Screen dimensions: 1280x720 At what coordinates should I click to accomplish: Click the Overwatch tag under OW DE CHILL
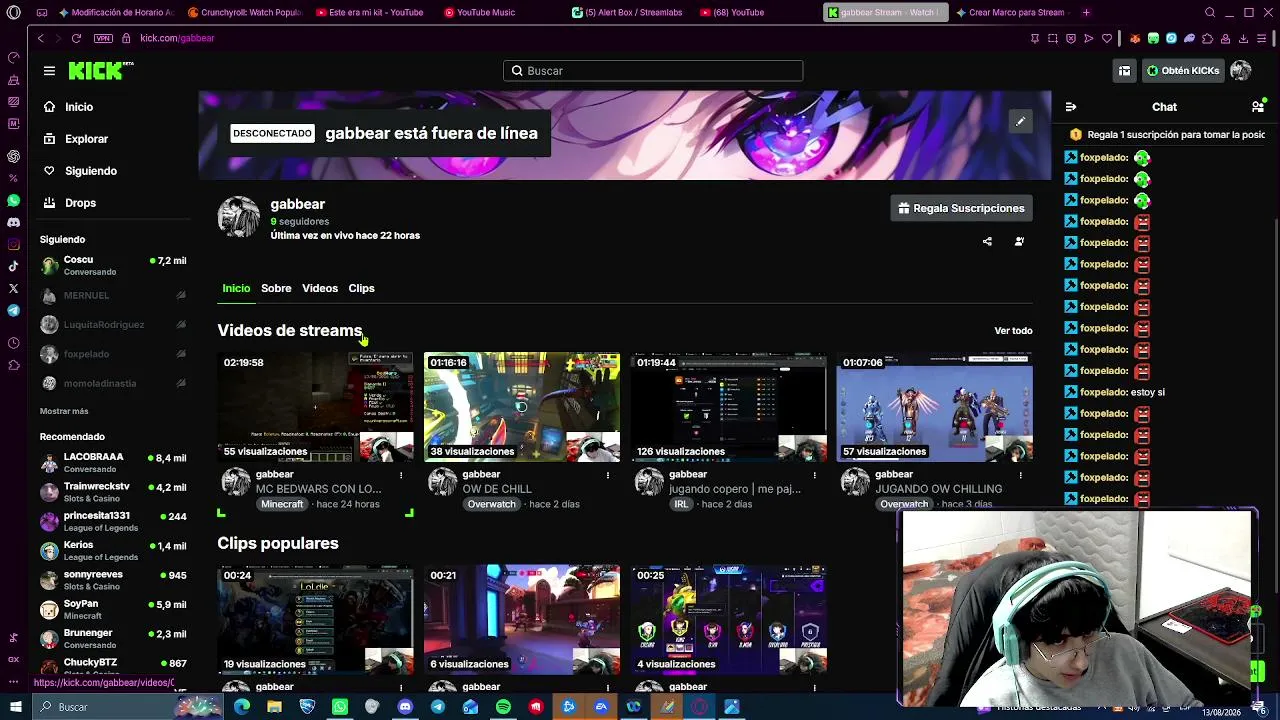tap(491, 504)
